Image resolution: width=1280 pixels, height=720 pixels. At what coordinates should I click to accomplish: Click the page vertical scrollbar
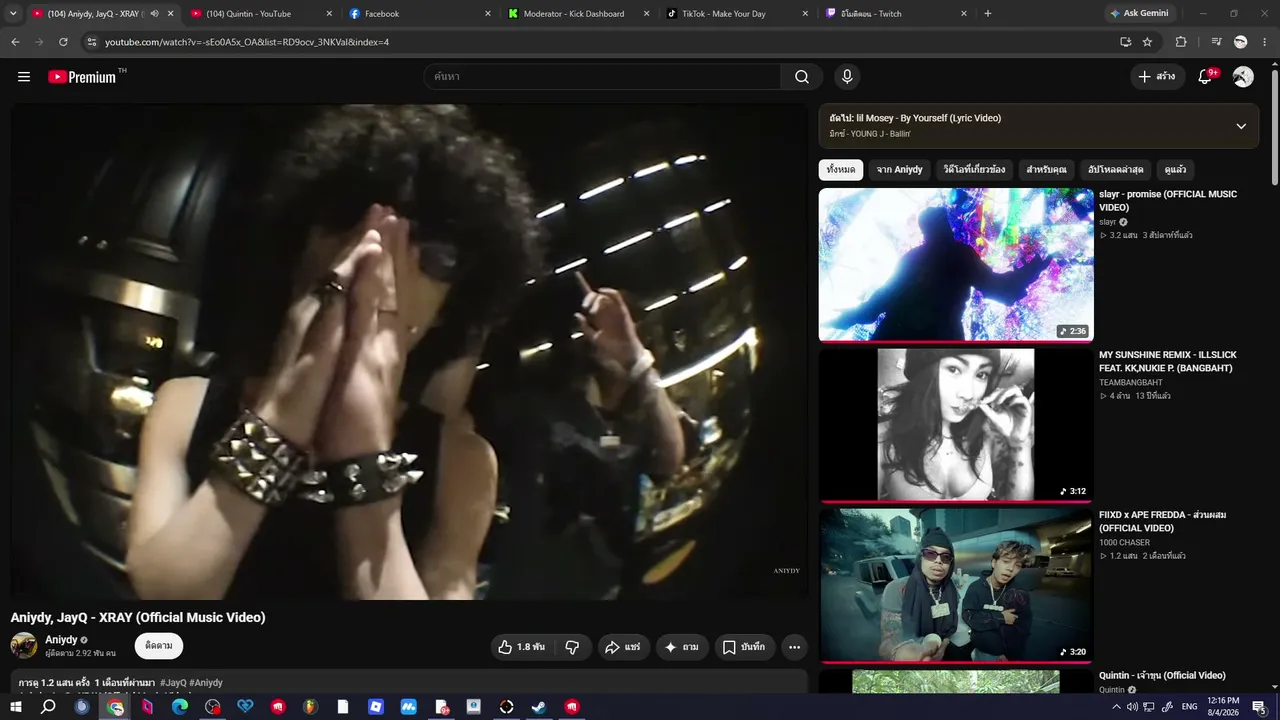[1274, 125]
